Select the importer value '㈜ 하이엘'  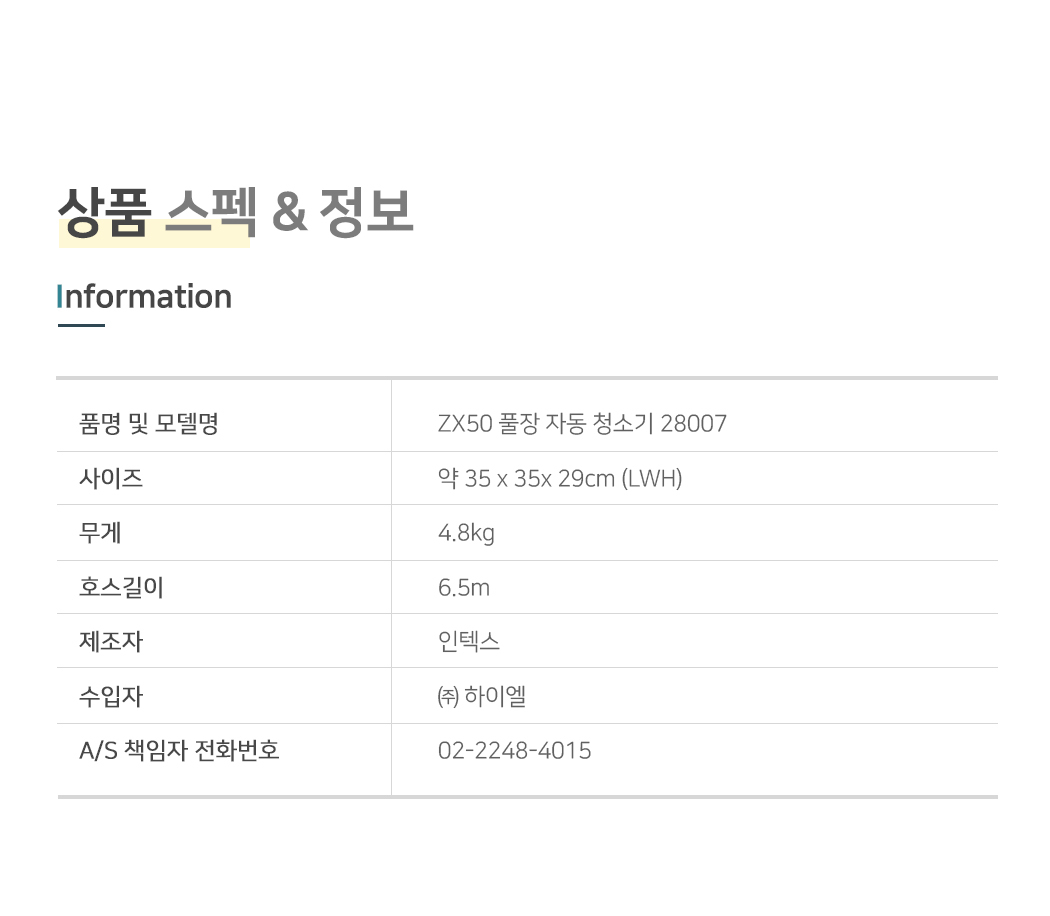coord(482,696)
